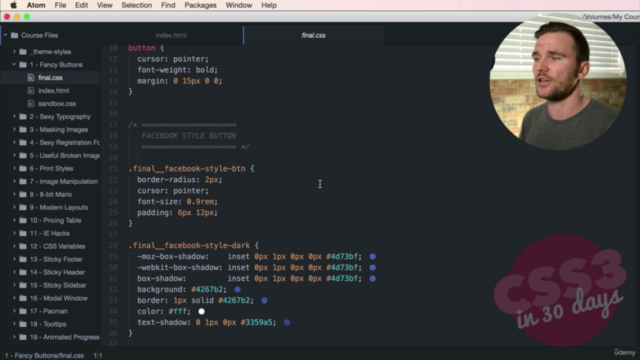
Task: Click the 16 - Modal Window folder icon
Action: point(23,298)
